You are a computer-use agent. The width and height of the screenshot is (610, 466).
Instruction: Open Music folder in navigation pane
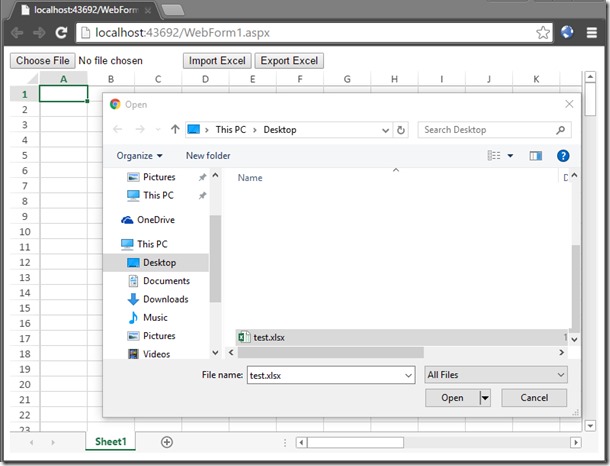[148, 317]
